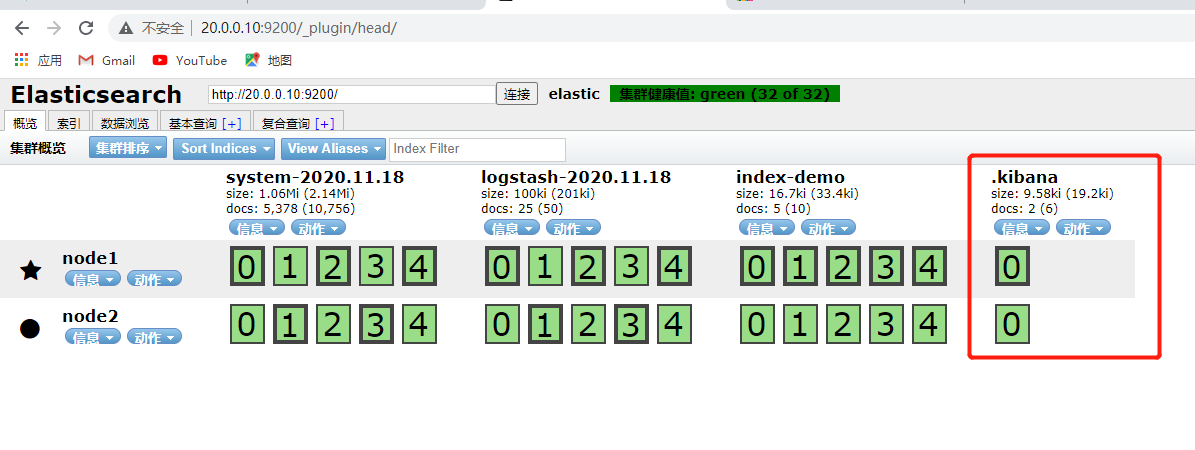The image size is (1195, 450).
Task: Click the logstash-2020.11.18 index title
Action: pos(576,177)
